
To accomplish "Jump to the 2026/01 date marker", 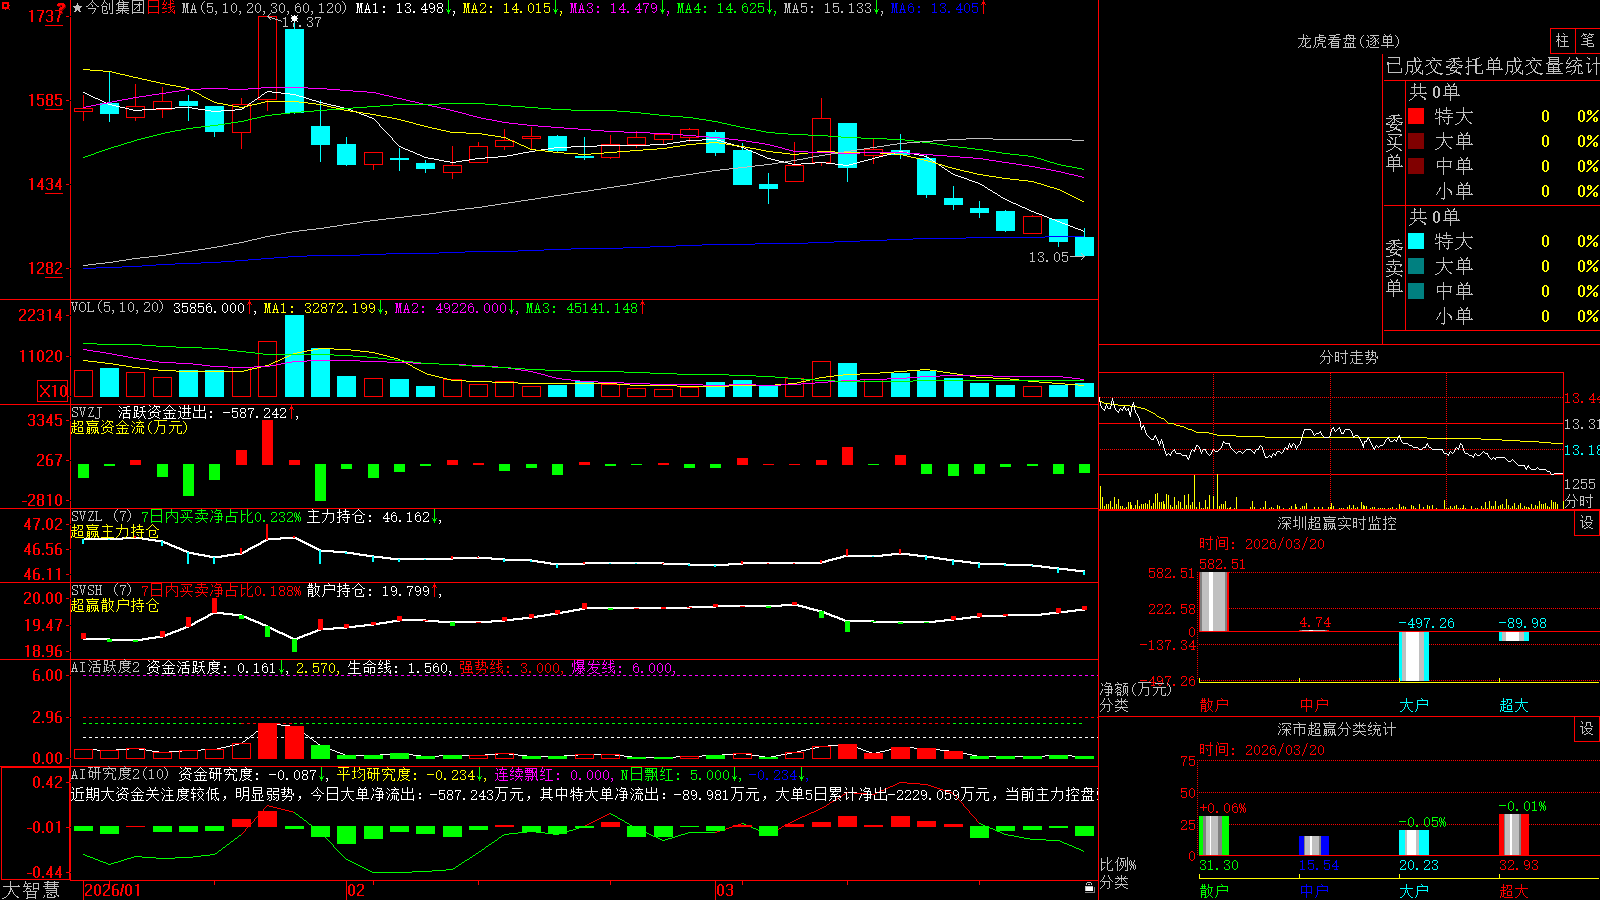I will click(x=113, y=890).
